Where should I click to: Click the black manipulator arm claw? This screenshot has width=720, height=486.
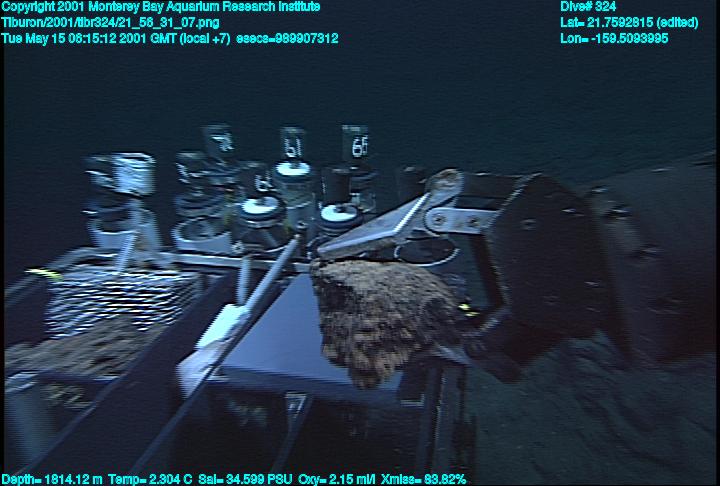pos(530,250)
